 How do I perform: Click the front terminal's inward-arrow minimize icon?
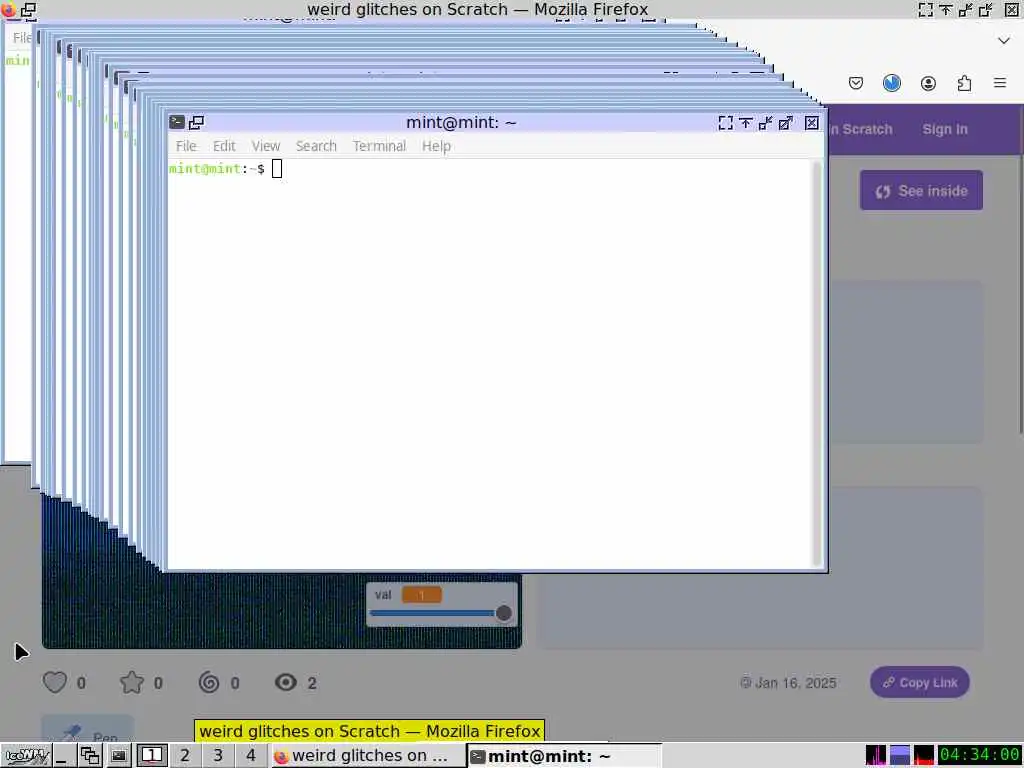pos(765,123)
